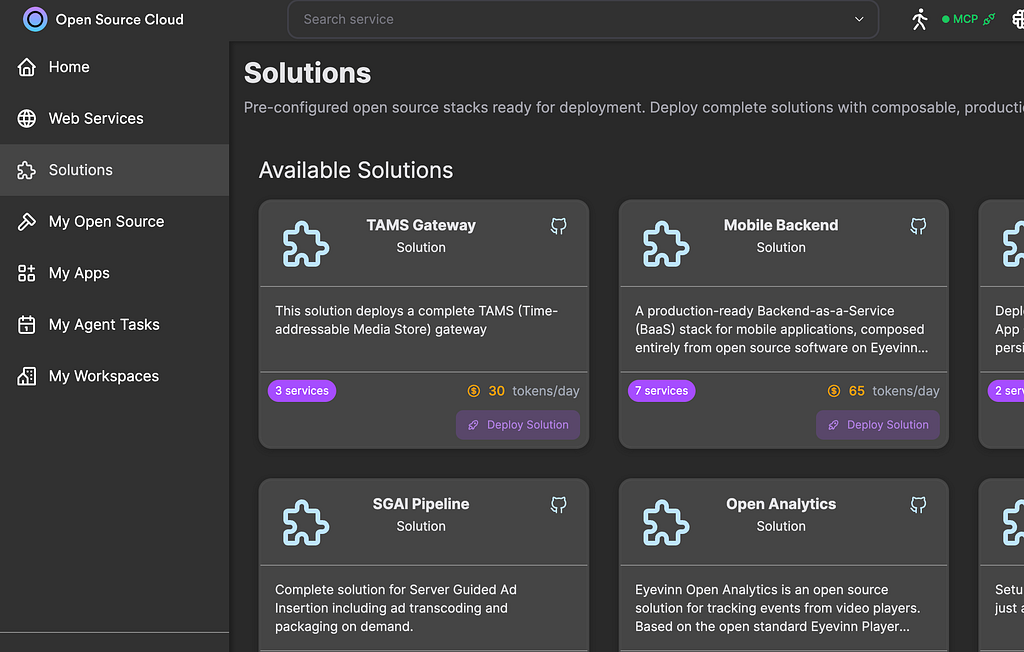Go to Web Services in sidebar
1024x652 pixels.
tap(114, 118)
